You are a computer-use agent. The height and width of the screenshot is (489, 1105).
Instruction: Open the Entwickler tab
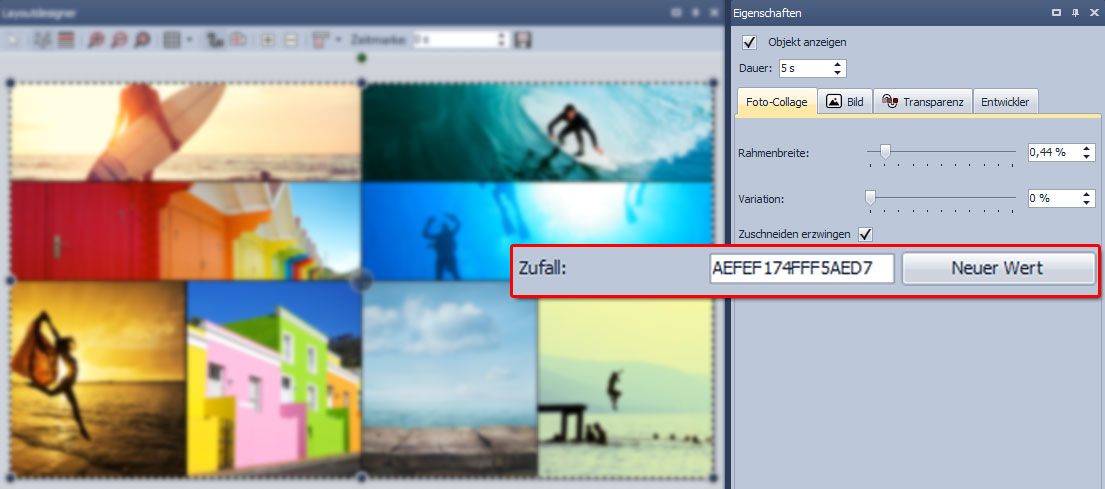pyautogui.click(x=1005, y=101)
